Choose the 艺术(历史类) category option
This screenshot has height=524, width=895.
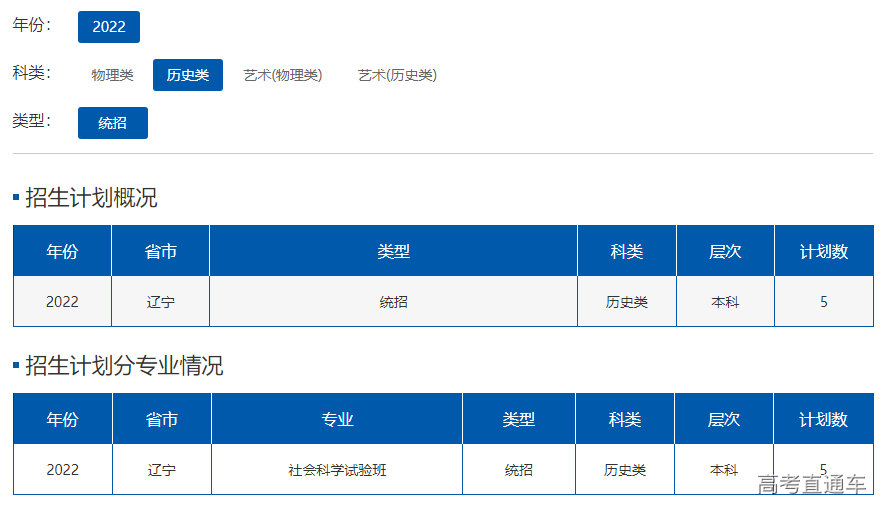[x=397, y=75]
